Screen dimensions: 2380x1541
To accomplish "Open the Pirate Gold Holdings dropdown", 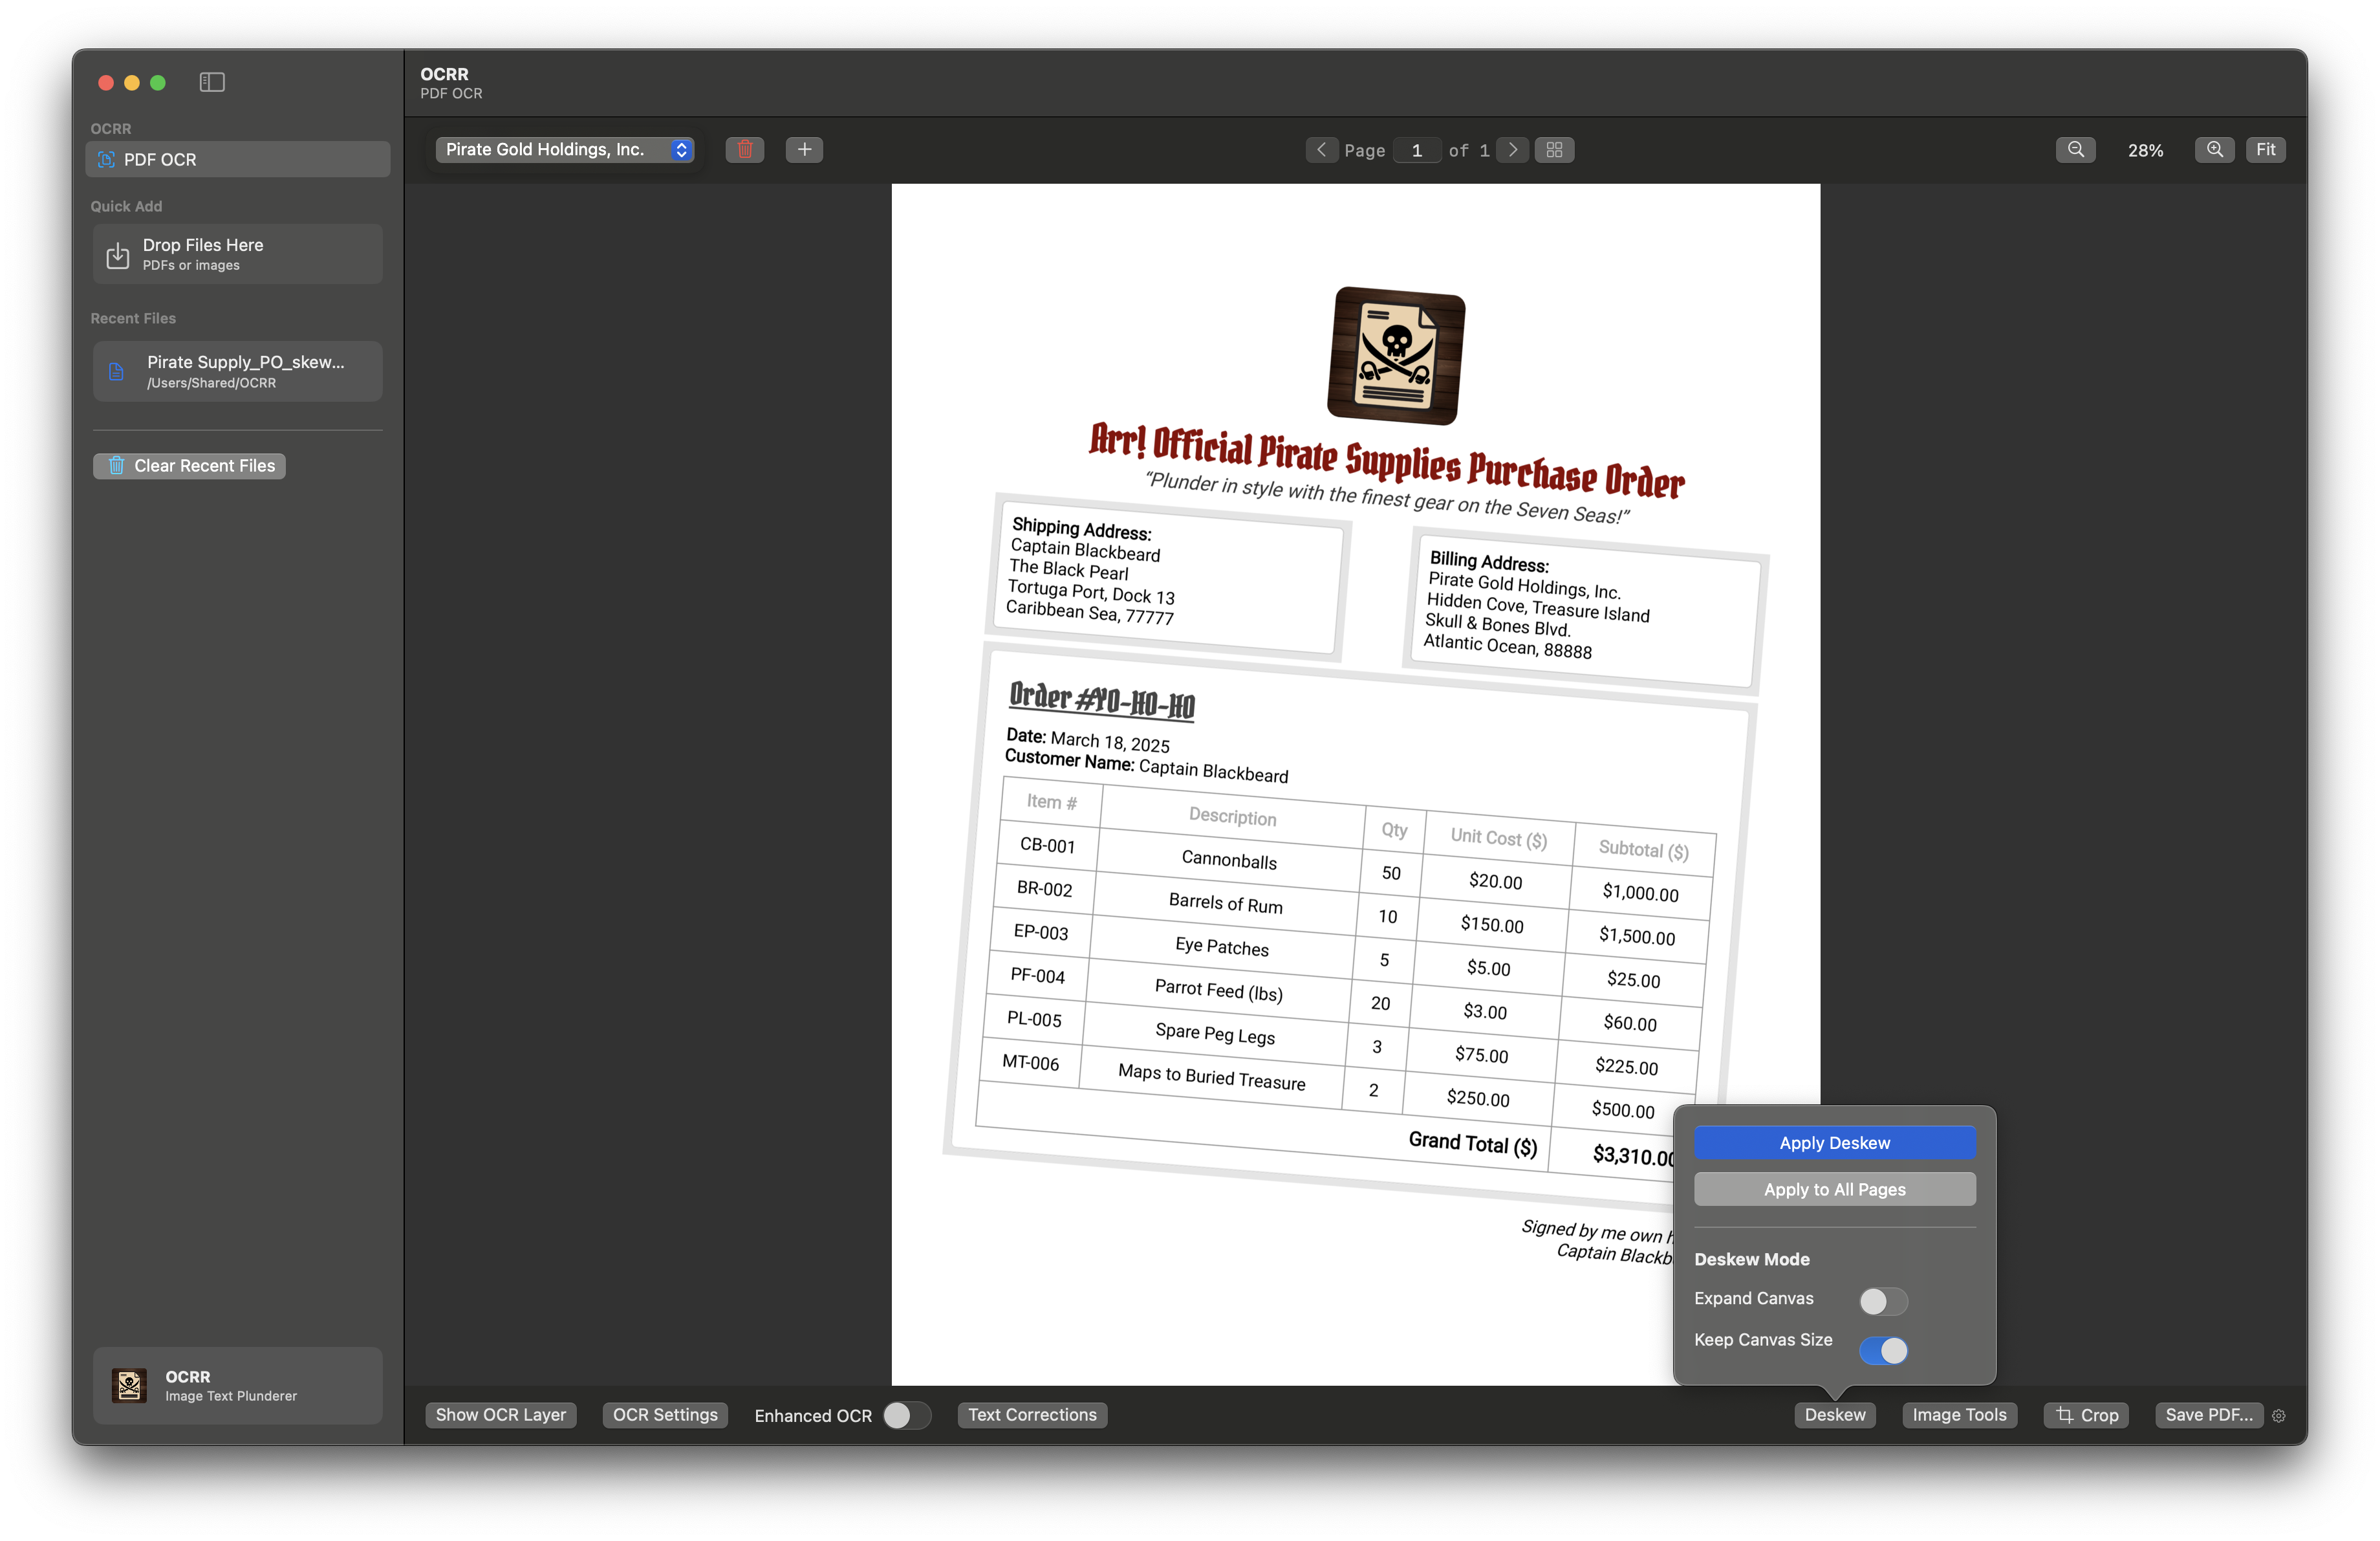I will click(x=565, y=150).
